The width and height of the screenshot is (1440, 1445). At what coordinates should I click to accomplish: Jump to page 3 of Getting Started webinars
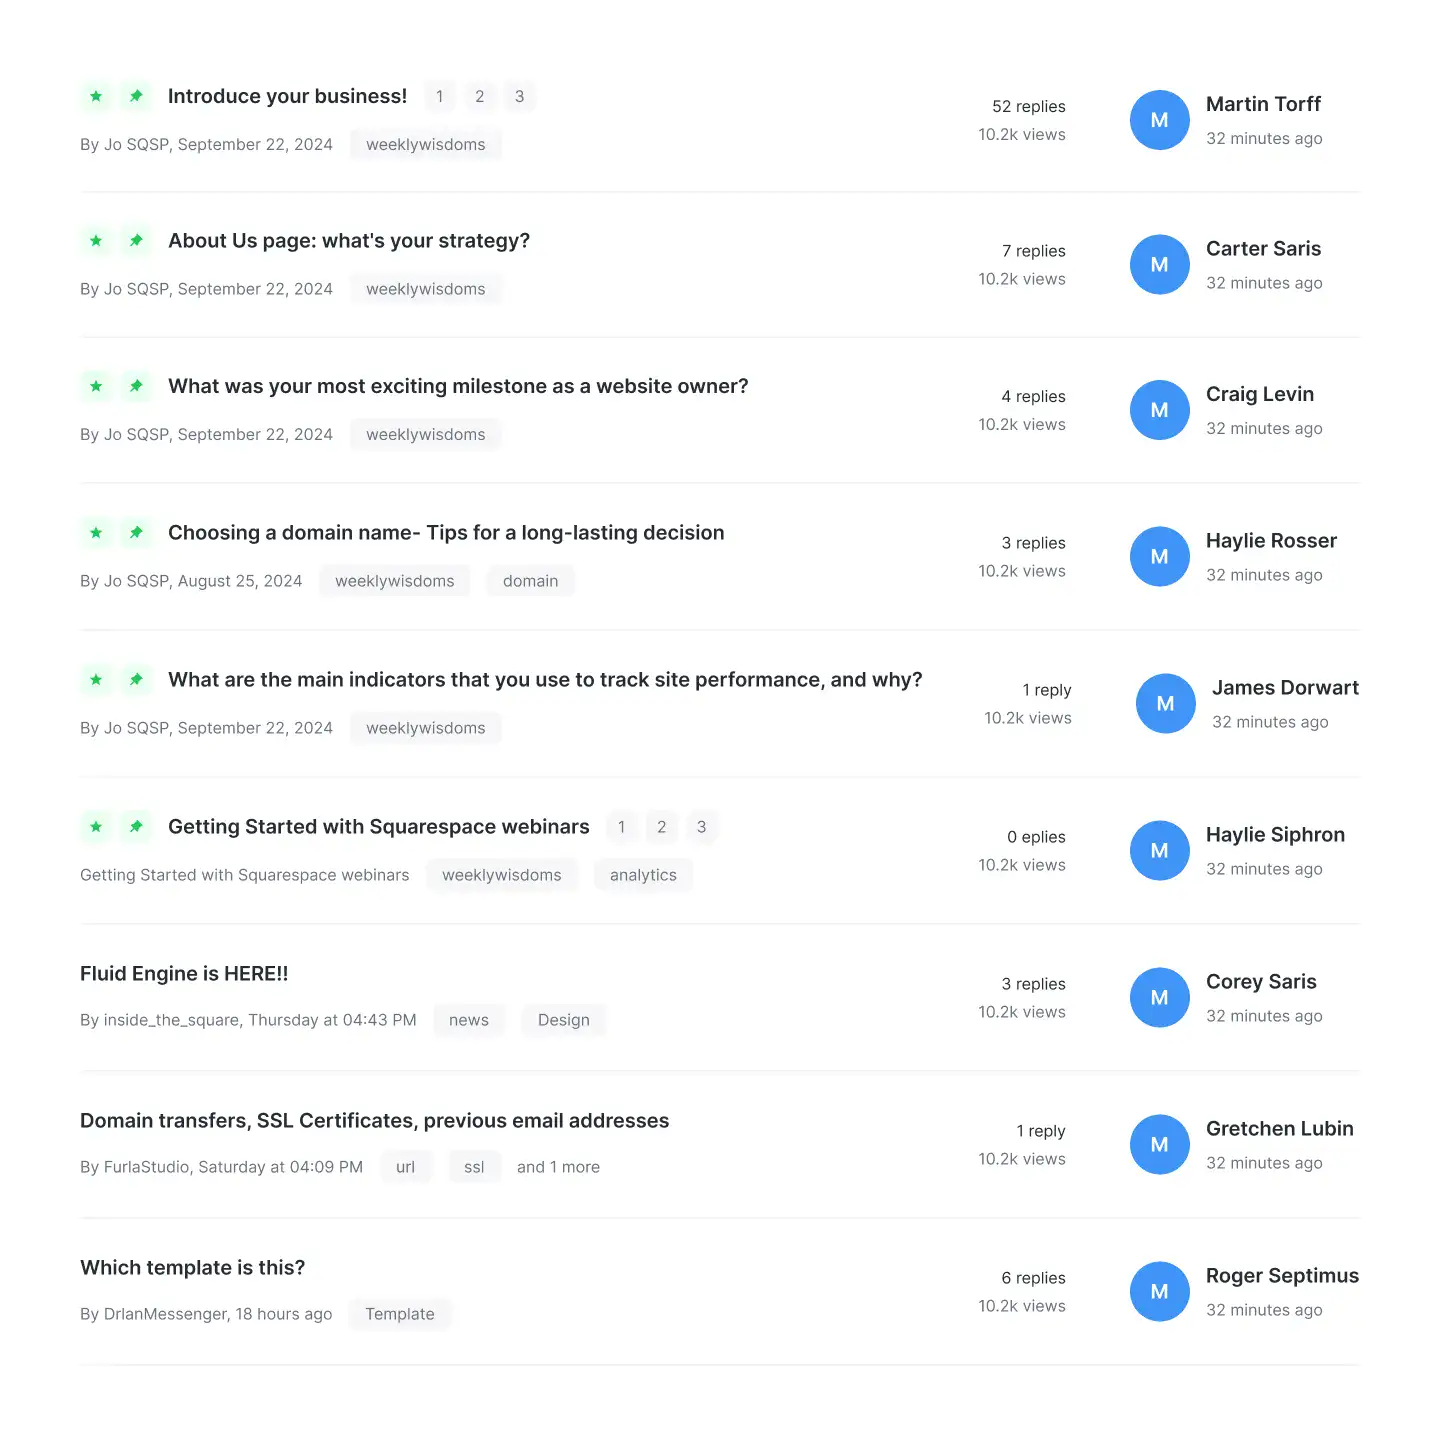[x=702, y=827]
